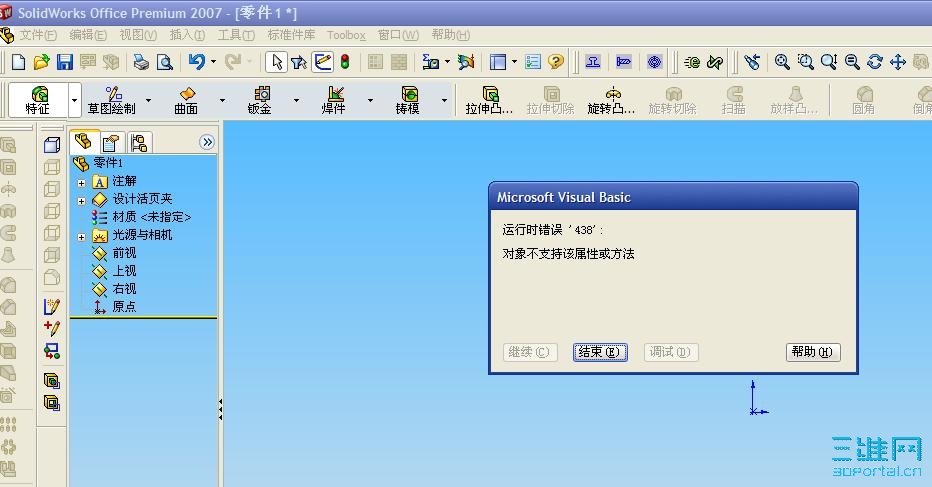This screenshot has height=487, width=932.
Task: Expand the 光源与相机 tree node
Action: coord(81,237)
